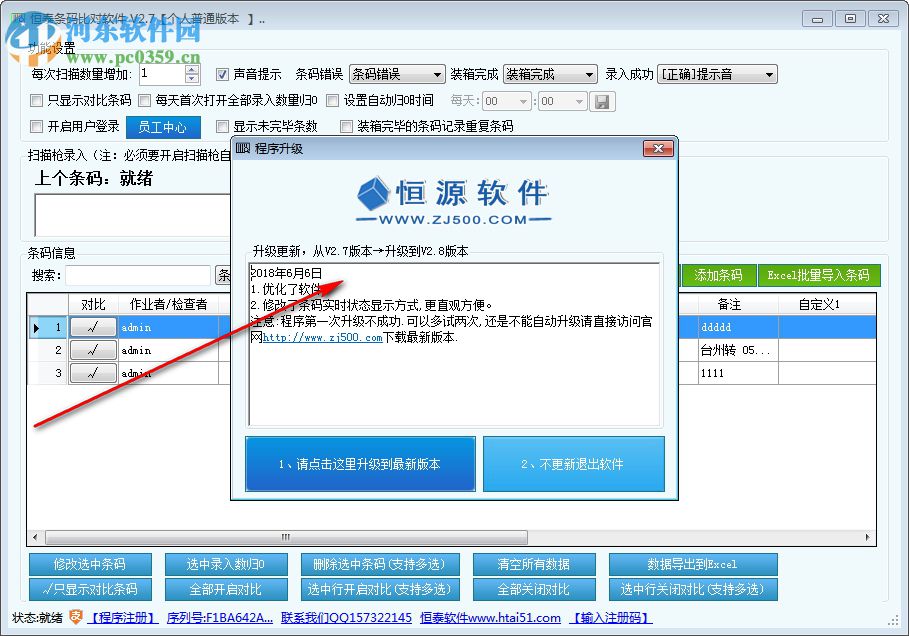Toggle the 显示未完毕条数 checkbox
Image resolution: width=909 pixels, height=636 pixels.
[x=223, y=127]
